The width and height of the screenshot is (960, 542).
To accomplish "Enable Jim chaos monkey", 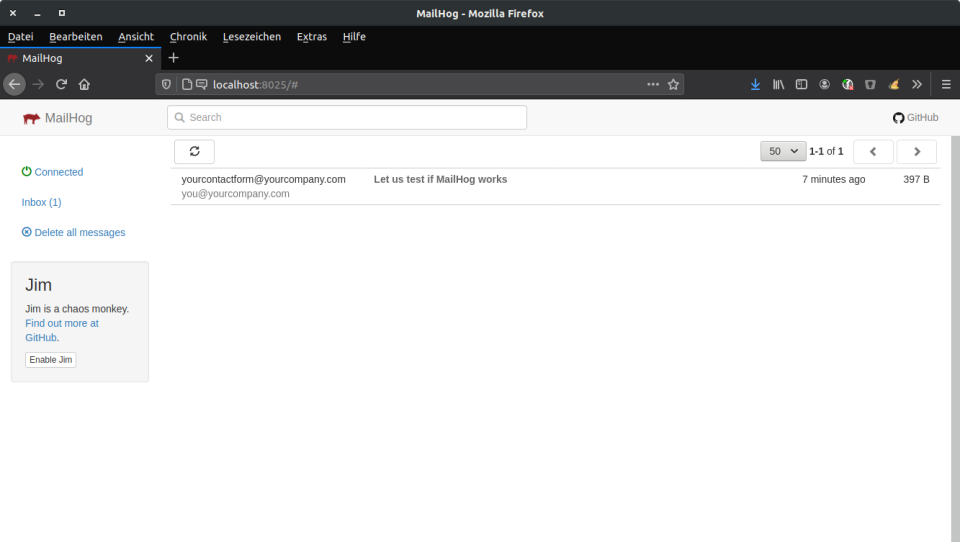I will pos(50,360).
